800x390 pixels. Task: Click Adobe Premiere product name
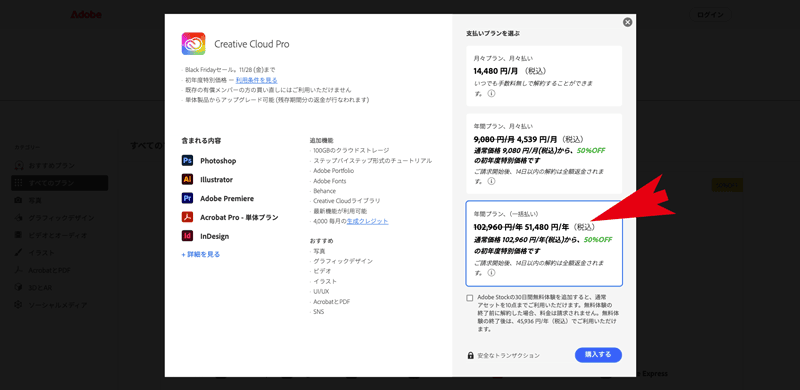click(227, 199)
